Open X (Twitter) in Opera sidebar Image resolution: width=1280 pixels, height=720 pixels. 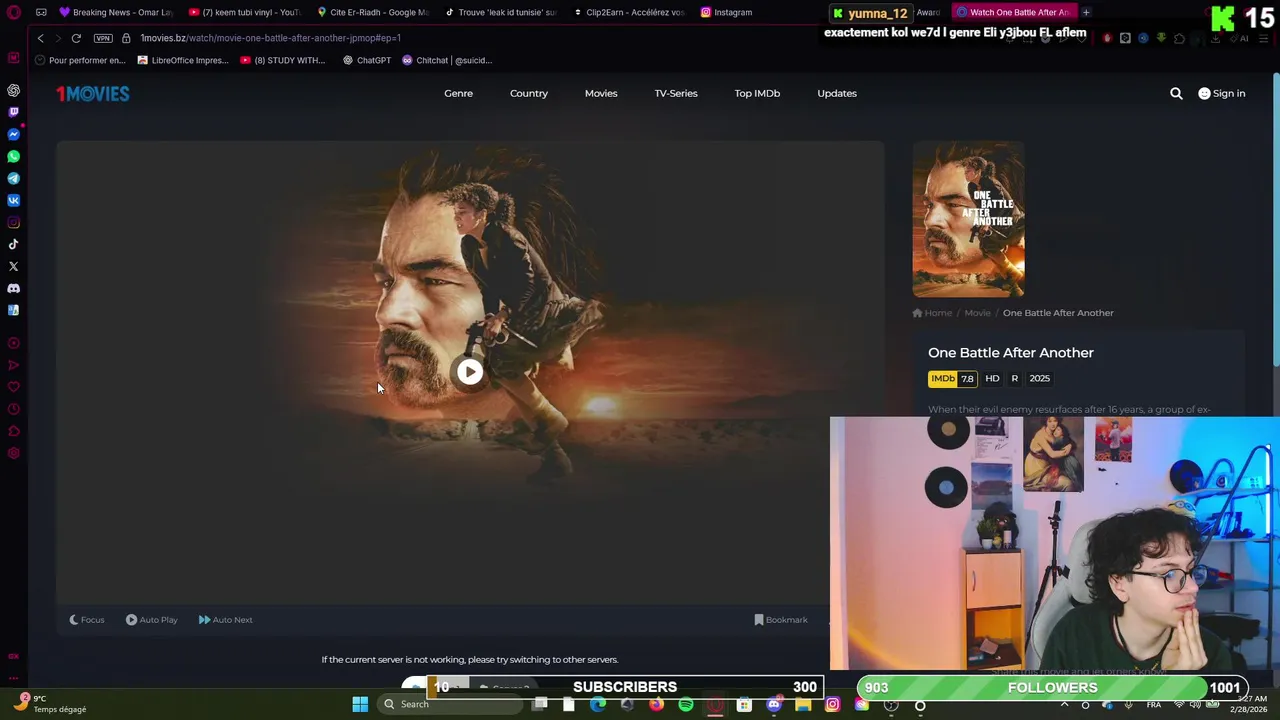(13, 266)
